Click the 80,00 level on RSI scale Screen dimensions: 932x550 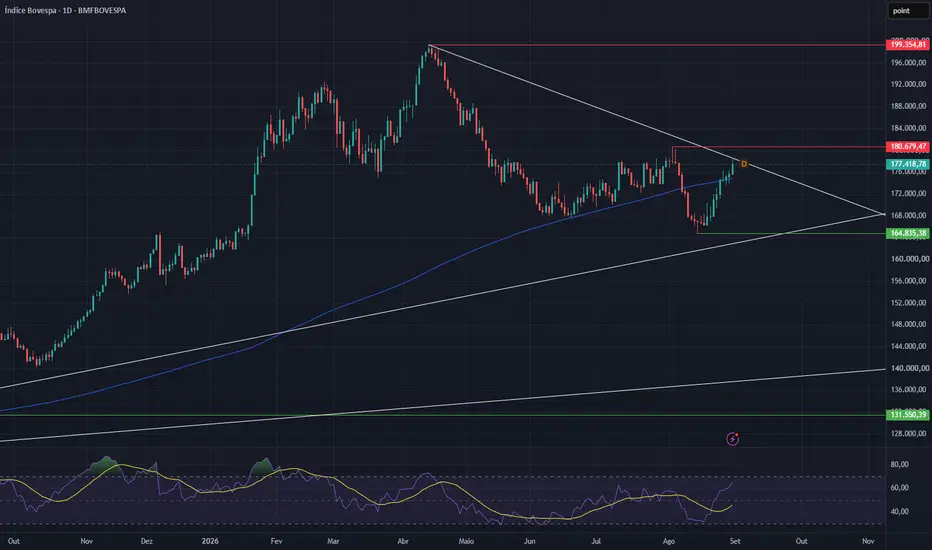pos(899,464)
